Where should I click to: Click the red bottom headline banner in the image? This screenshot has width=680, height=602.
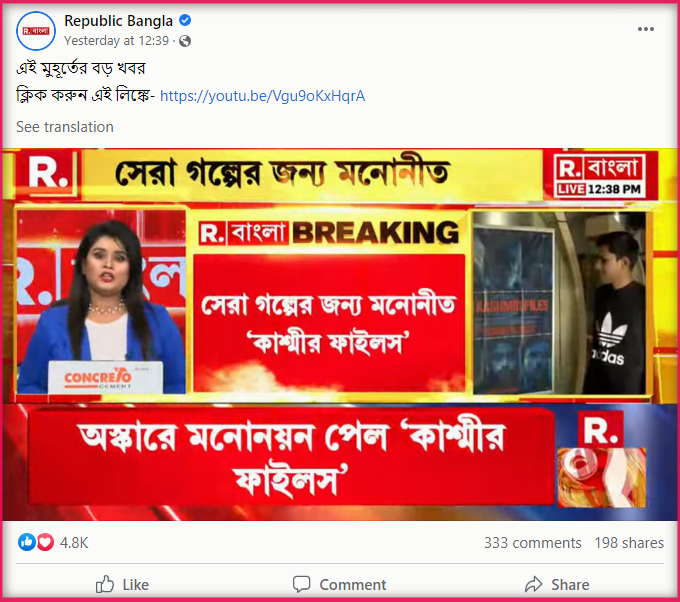pyautogui.click(x=291, y=458)
